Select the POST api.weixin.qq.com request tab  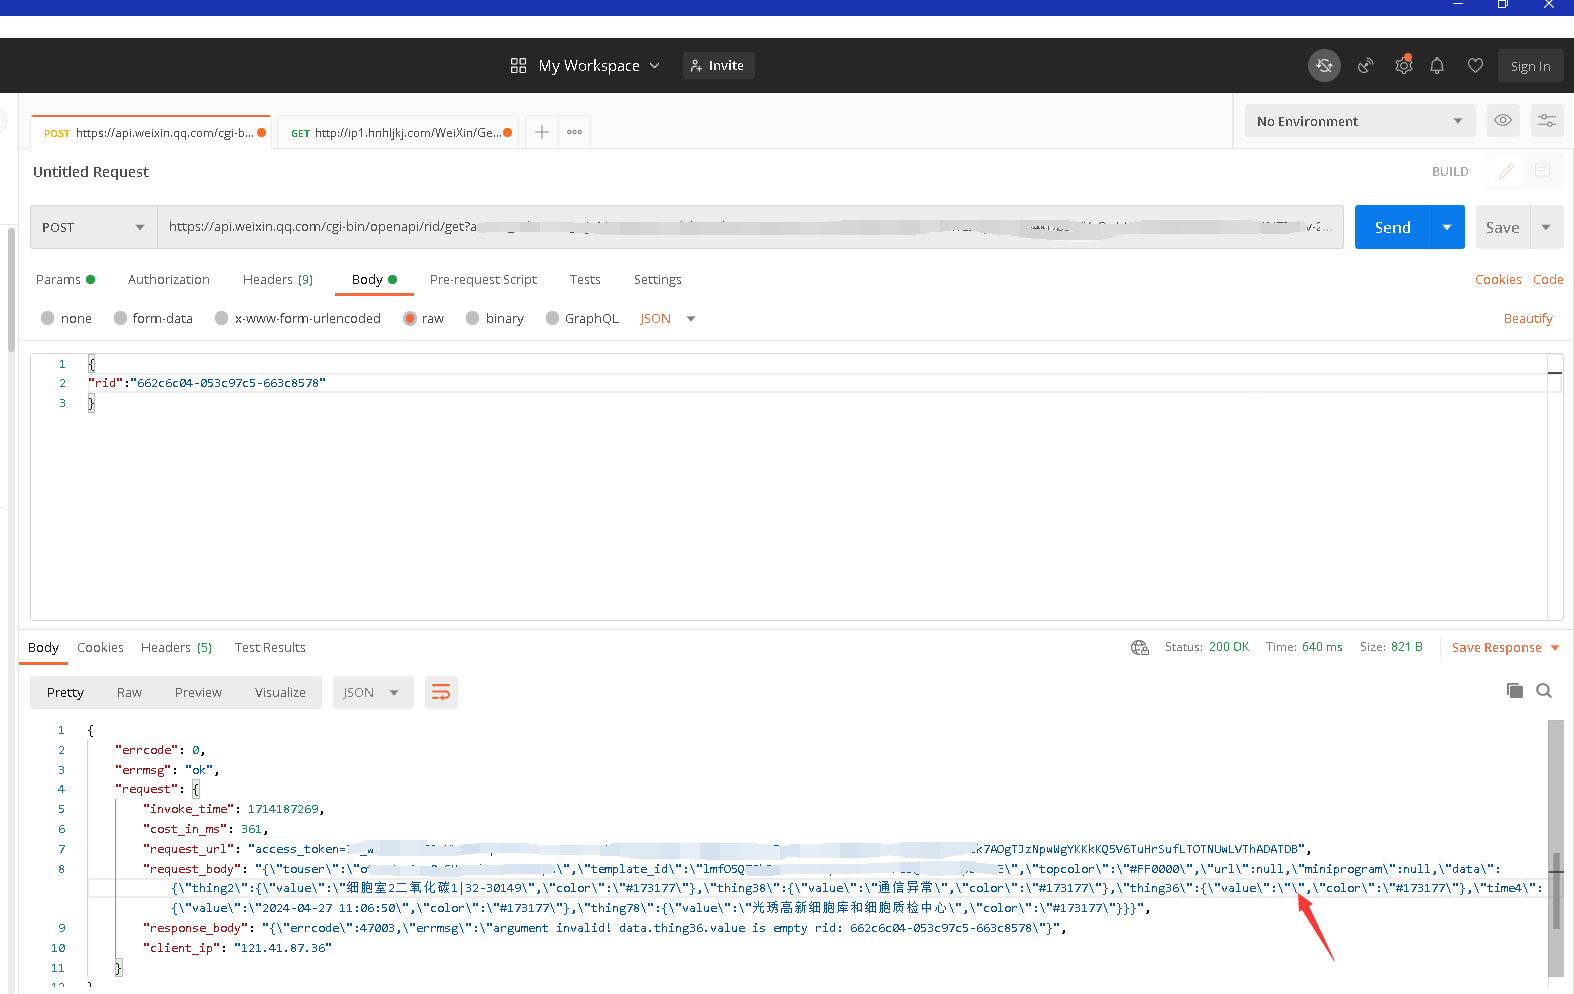pyautogui.click(x=150, y=132)
